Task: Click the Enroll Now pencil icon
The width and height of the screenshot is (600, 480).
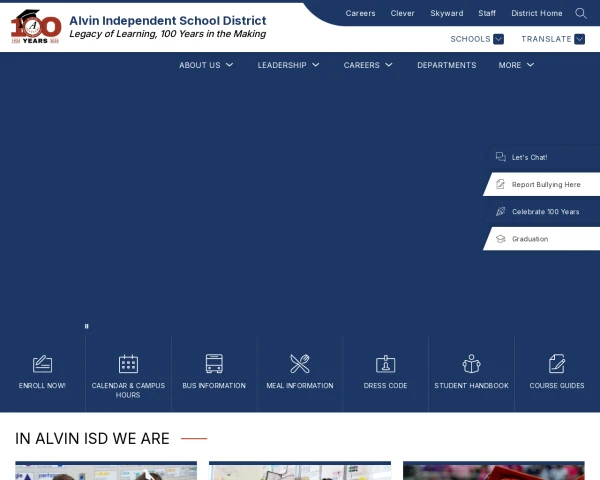Action: (42, 364)
